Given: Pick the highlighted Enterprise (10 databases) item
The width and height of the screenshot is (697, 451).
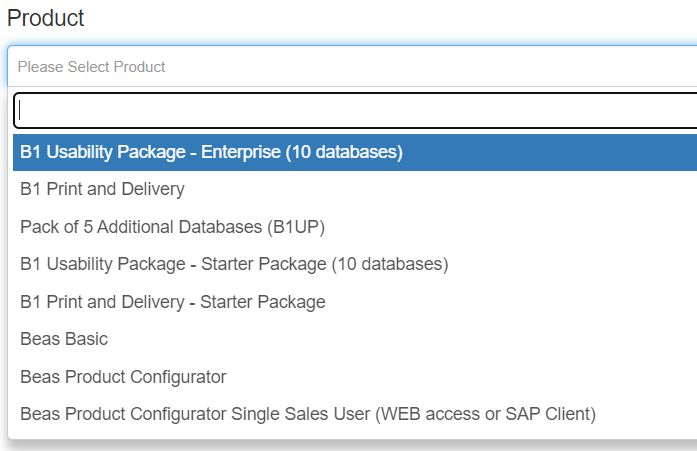Looking at the screenshot, I should coord(355,152).
